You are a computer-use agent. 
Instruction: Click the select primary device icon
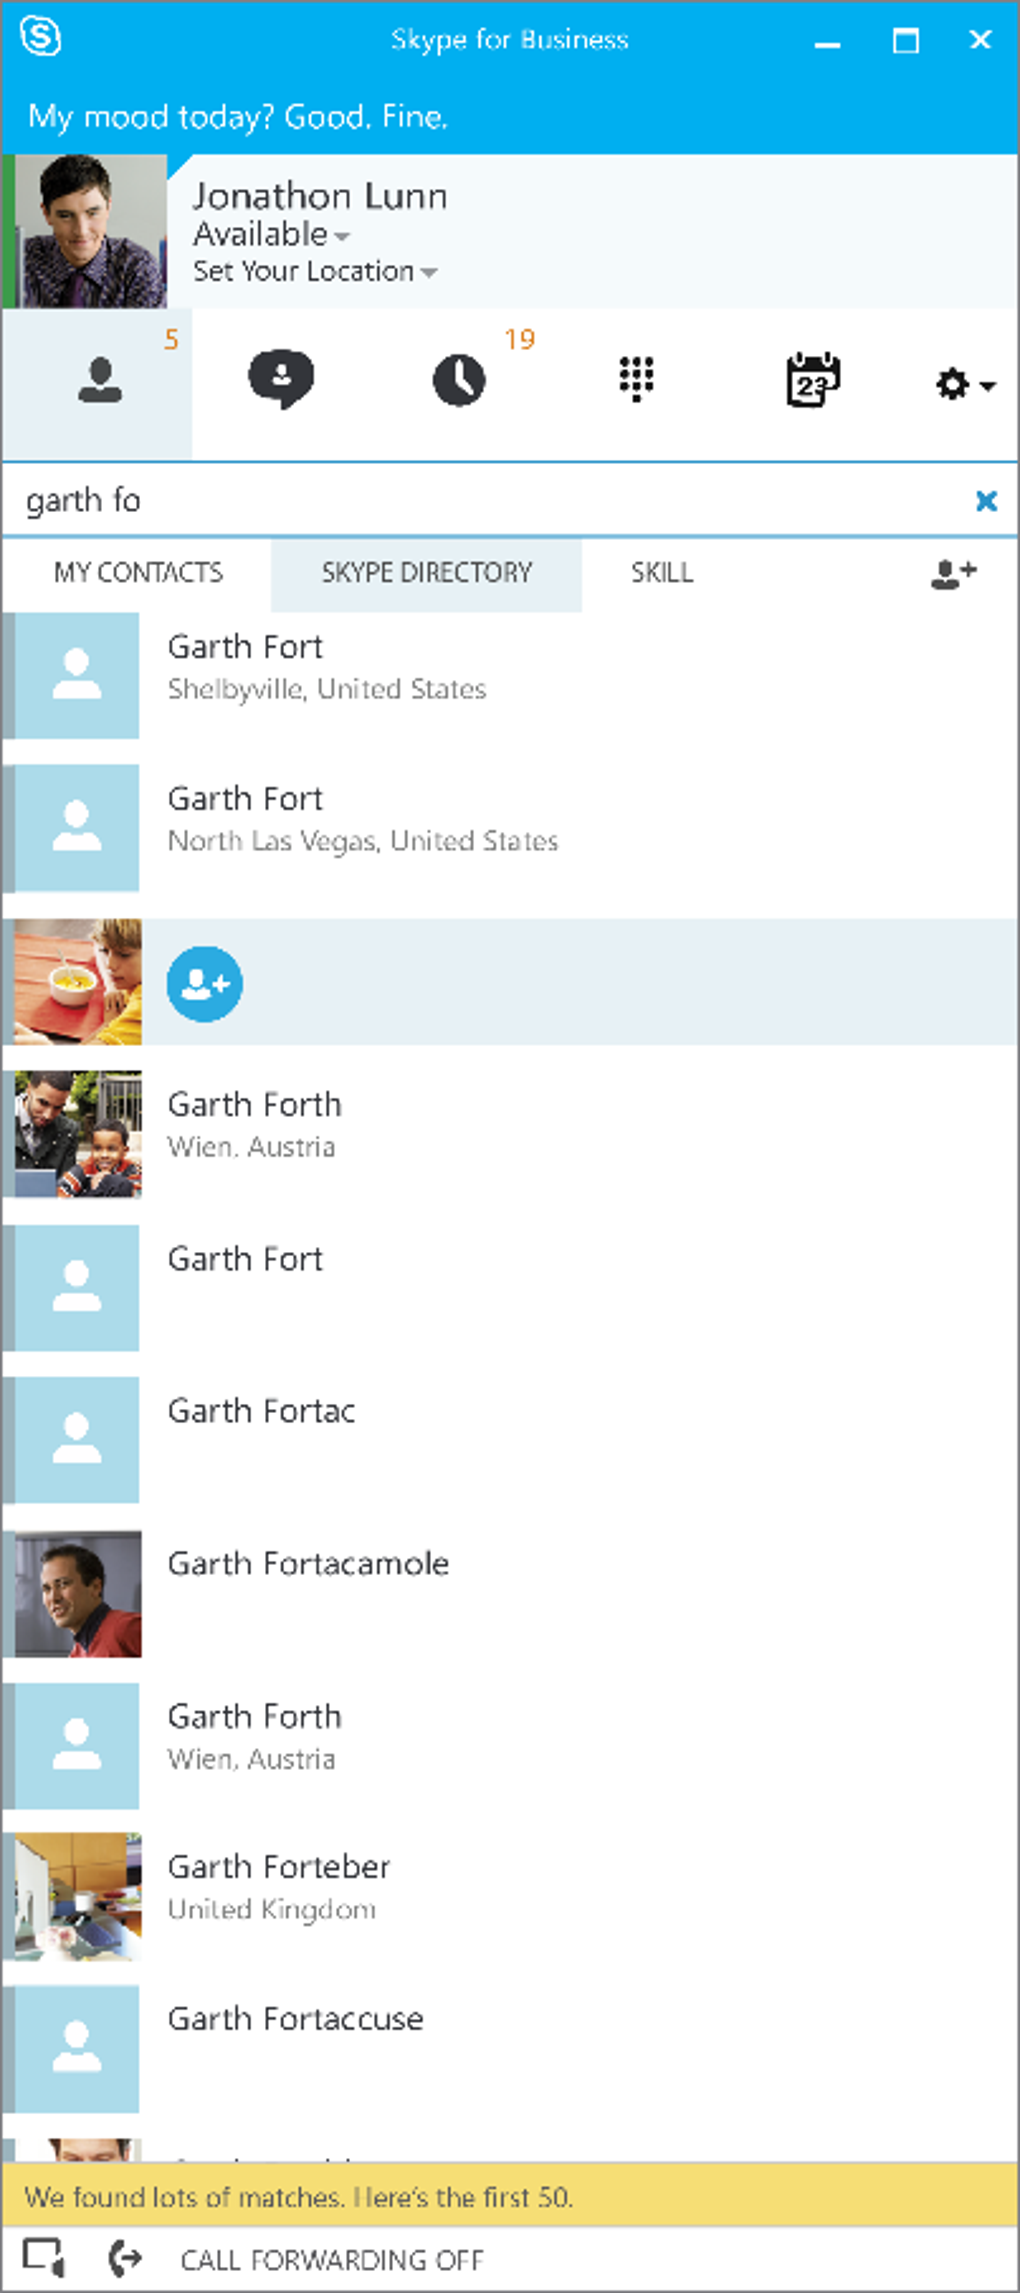pyautogui.click(x=44, y=2259)
